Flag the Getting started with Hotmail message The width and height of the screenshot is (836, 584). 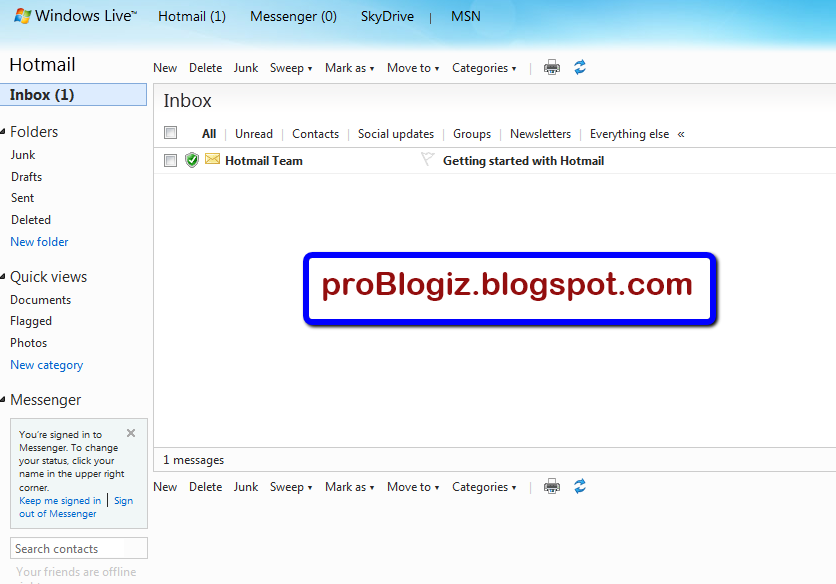tap(427, 158)
